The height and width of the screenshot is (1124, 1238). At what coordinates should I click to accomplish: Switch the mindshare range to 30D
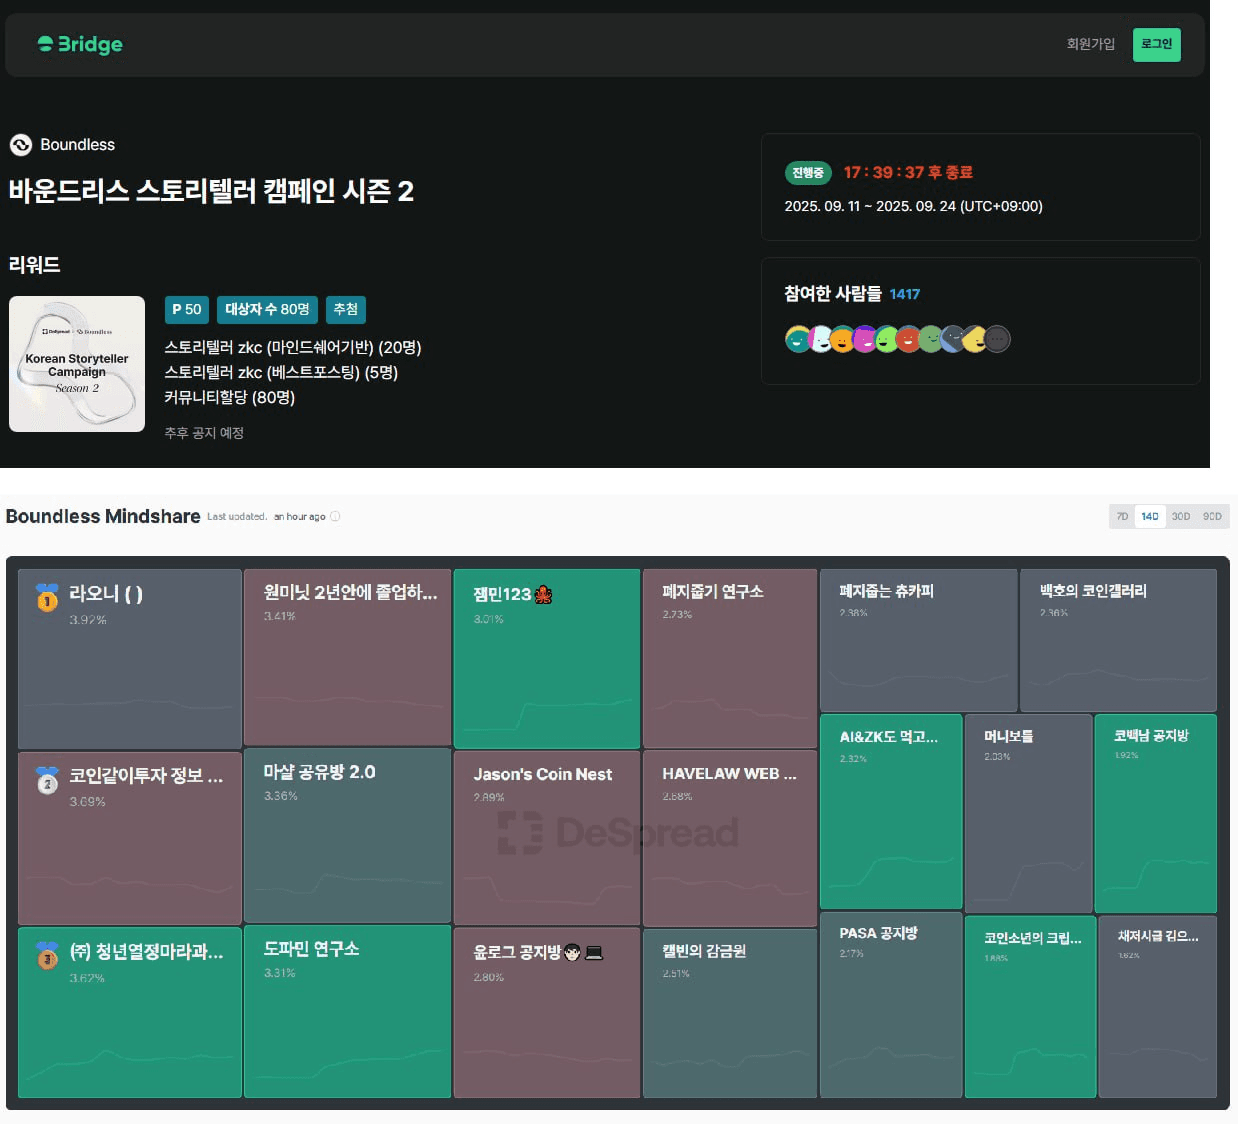coord(1181,517)
